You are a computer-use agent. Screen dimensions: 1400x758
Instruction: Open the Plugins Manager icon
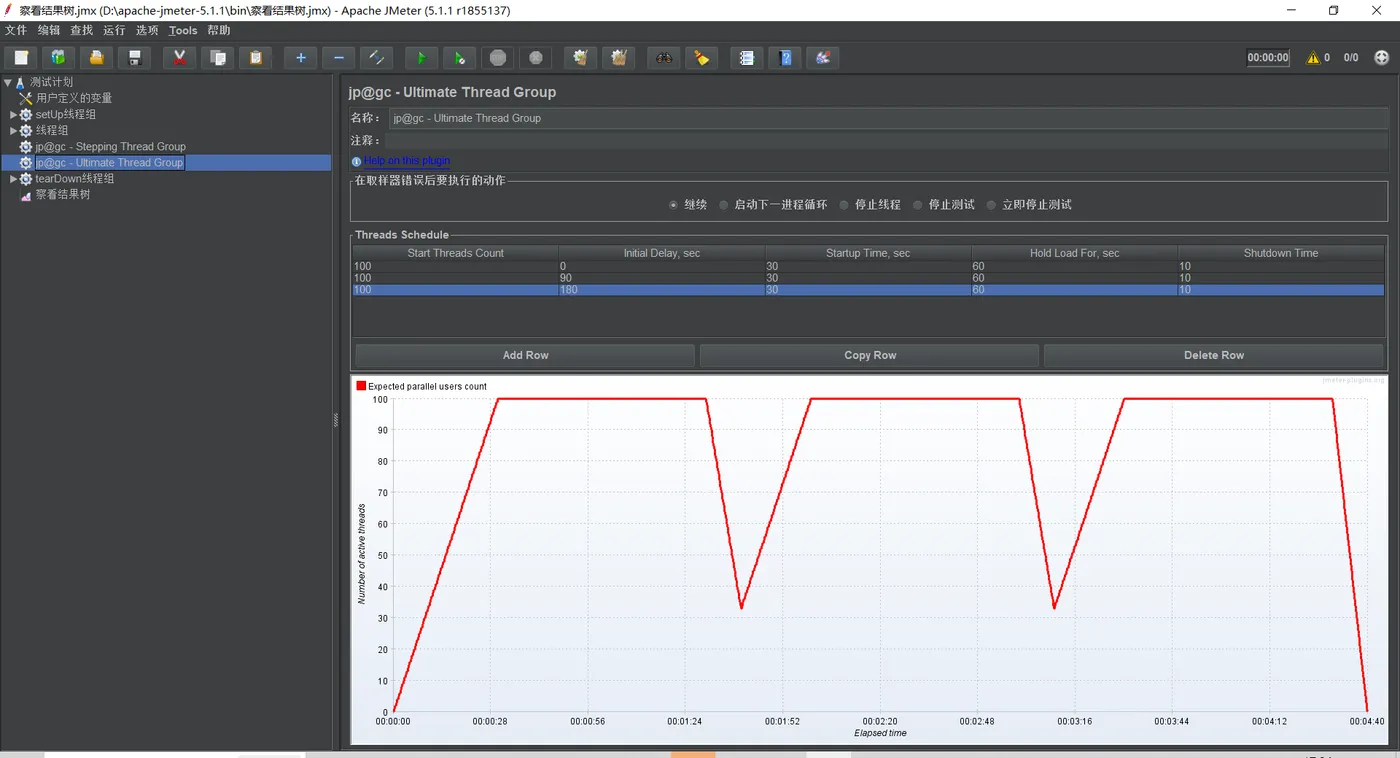822,58
